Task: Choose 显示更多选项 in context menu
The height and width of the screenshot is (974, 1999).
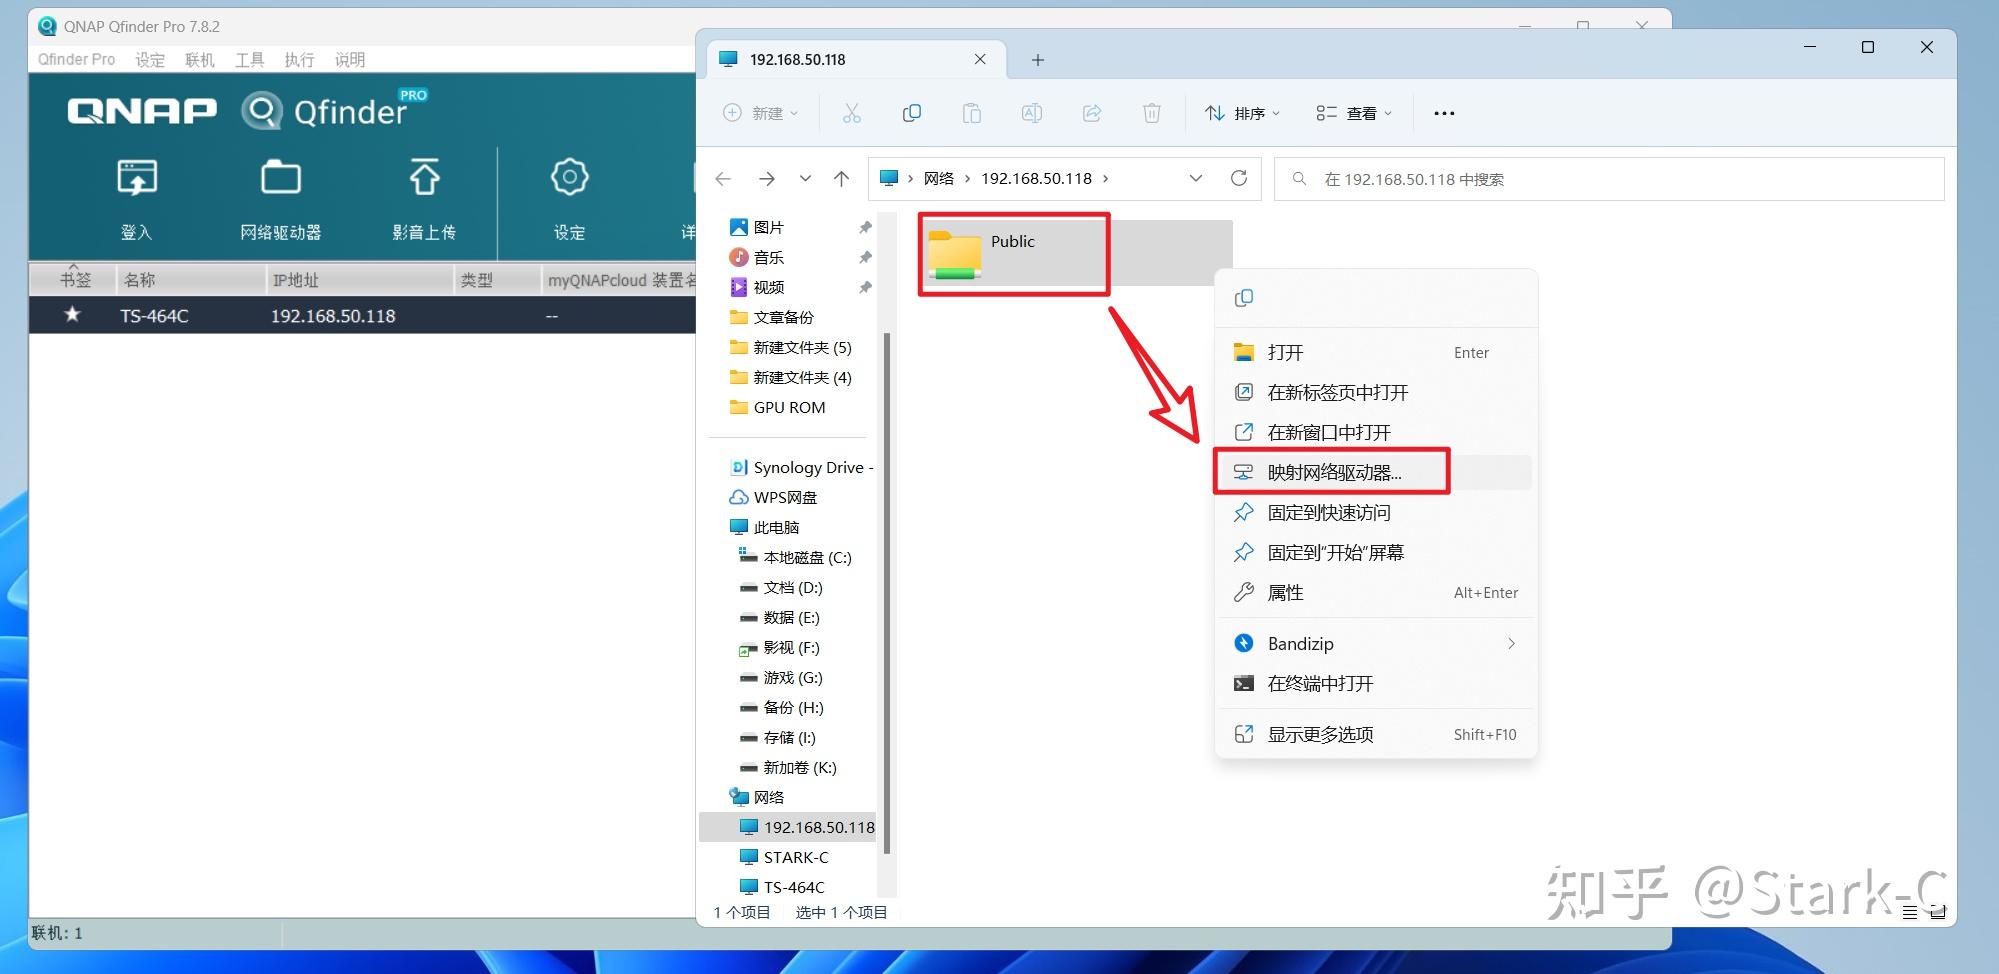Action: (1376, 734)
